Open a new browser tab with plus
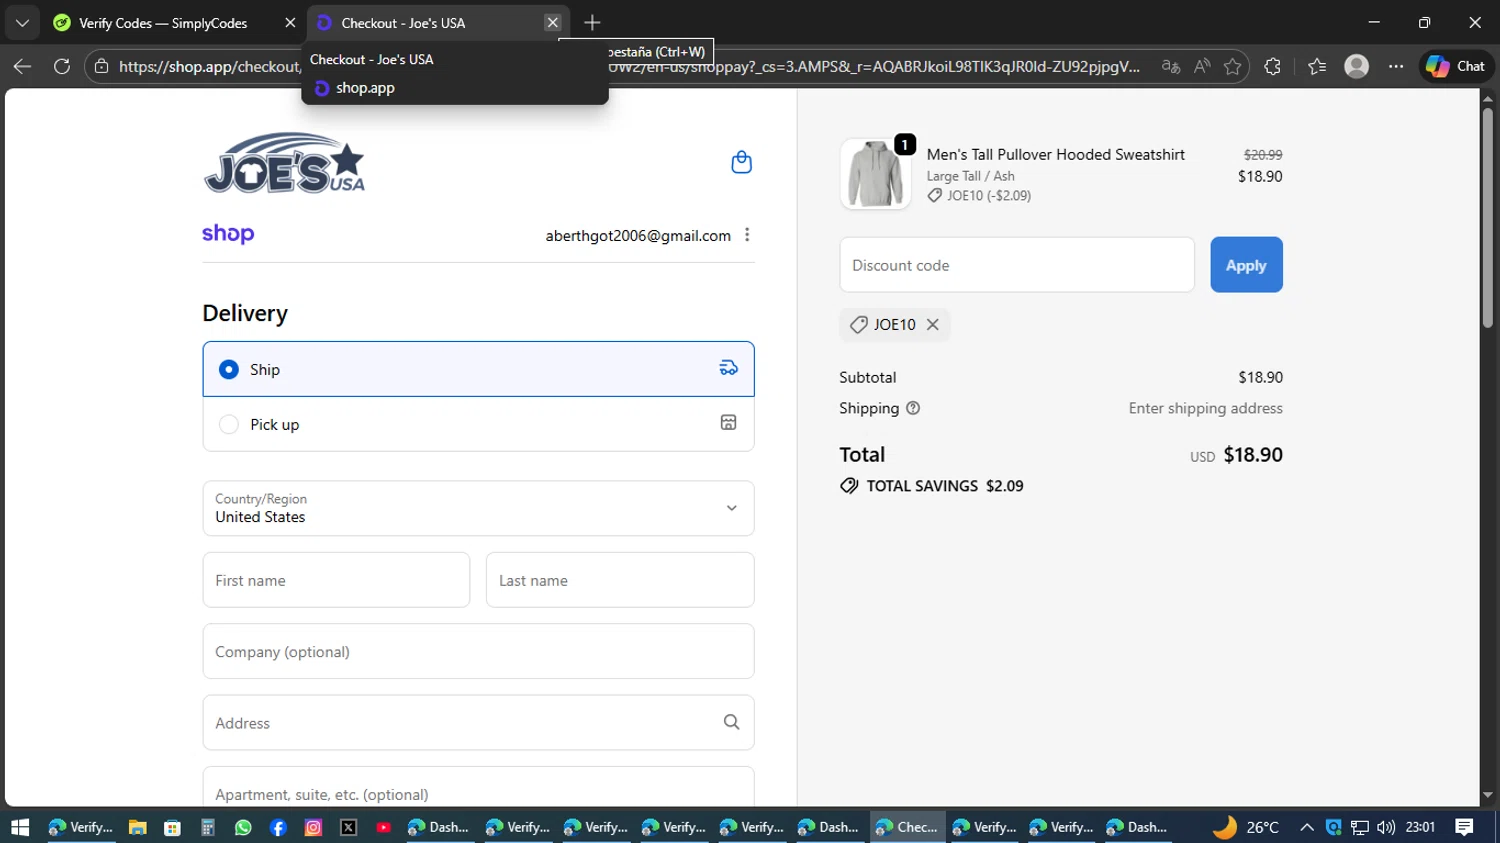Viewport: 1500px width, 843px height. coord(592,22)
